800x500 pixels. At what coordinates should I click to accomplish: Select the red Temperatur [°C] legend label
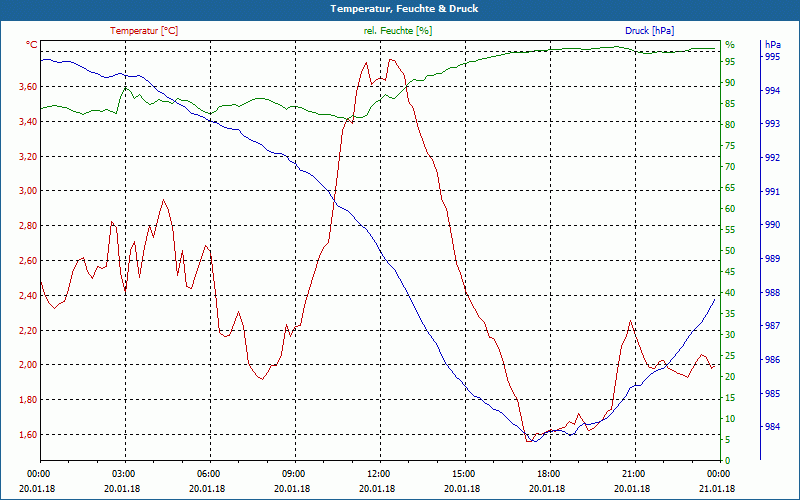point(144,31)
